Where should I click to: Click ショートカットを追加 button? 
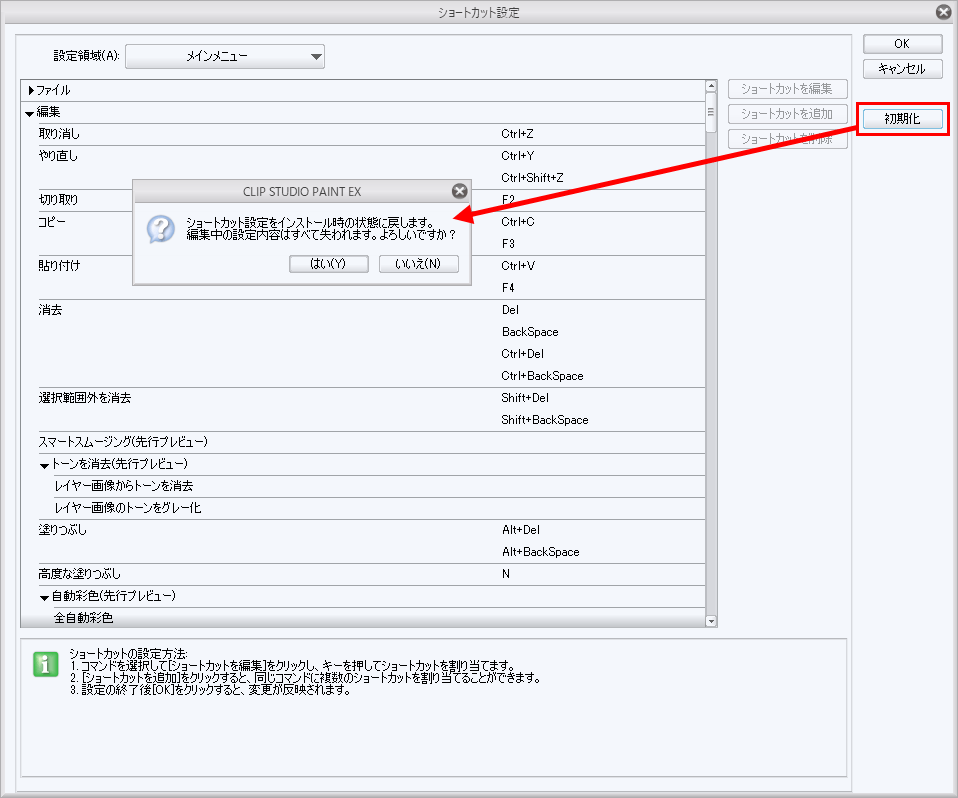point(788,114)
